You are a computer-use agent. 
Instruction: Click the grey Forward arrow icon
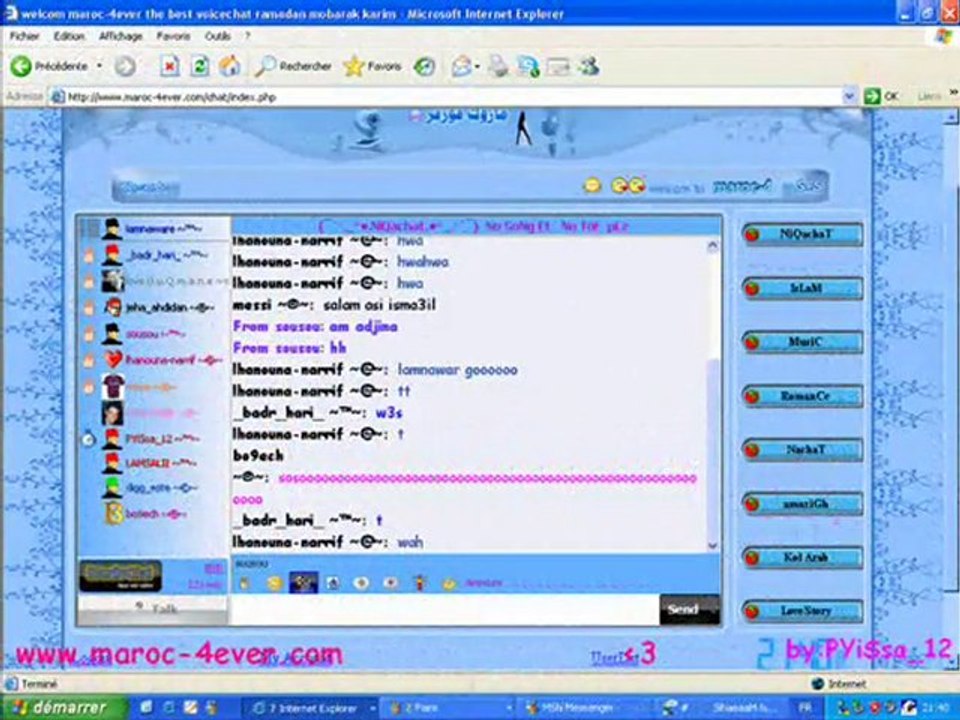coord(125,66)
